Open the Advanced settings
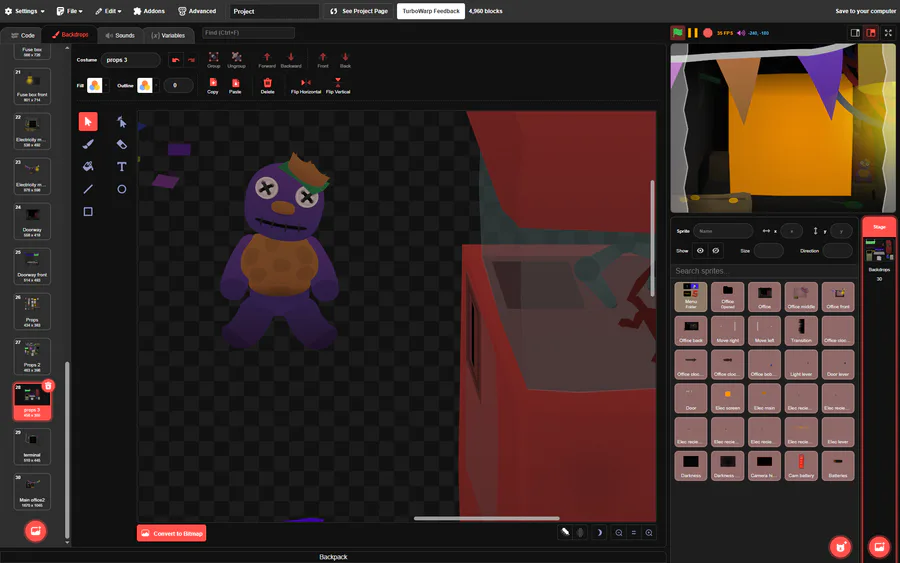The width and height of the screenshot is (900, 563). [197, 11]
